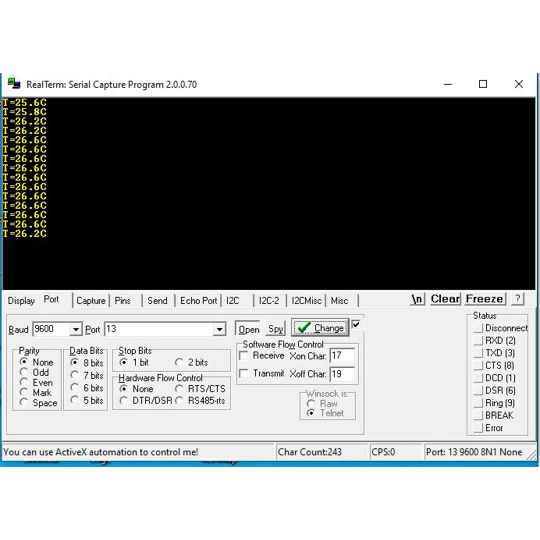Enable Receive software flow control
Screen dimensions: 540x540
262,355
